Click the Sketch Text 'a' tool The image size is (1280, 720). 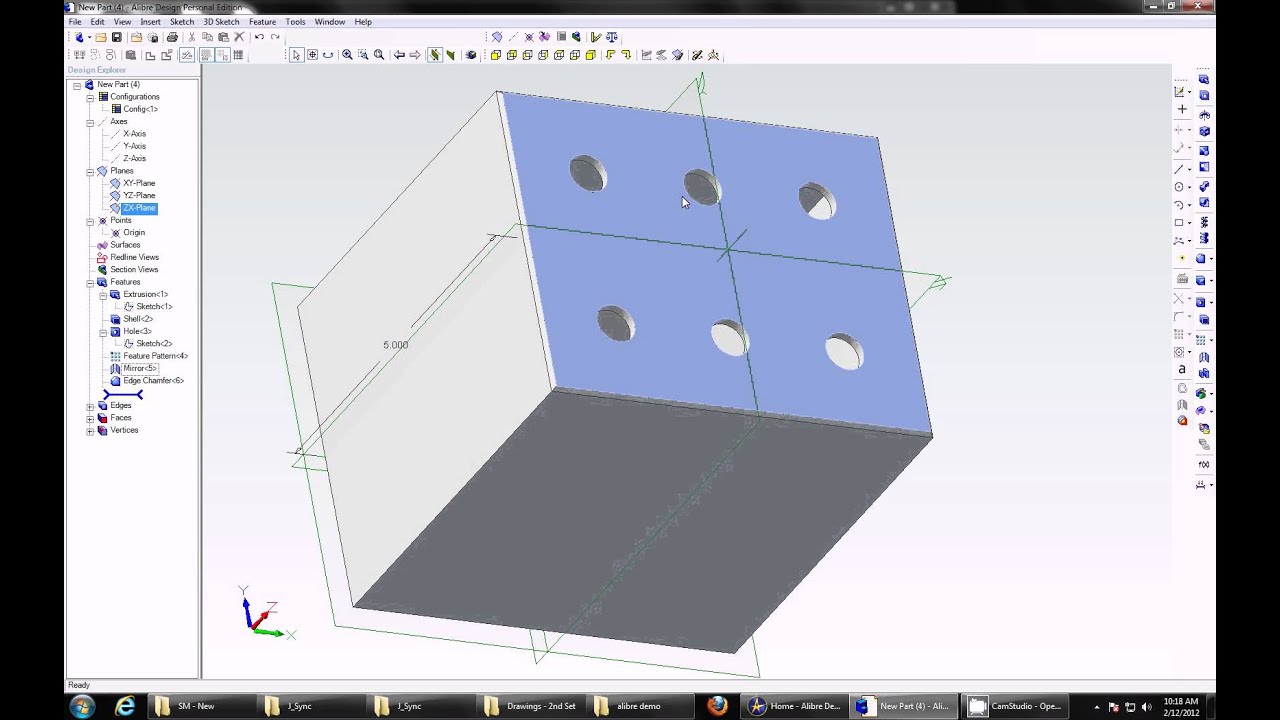pyautogui.click(x=1182, y=369)
